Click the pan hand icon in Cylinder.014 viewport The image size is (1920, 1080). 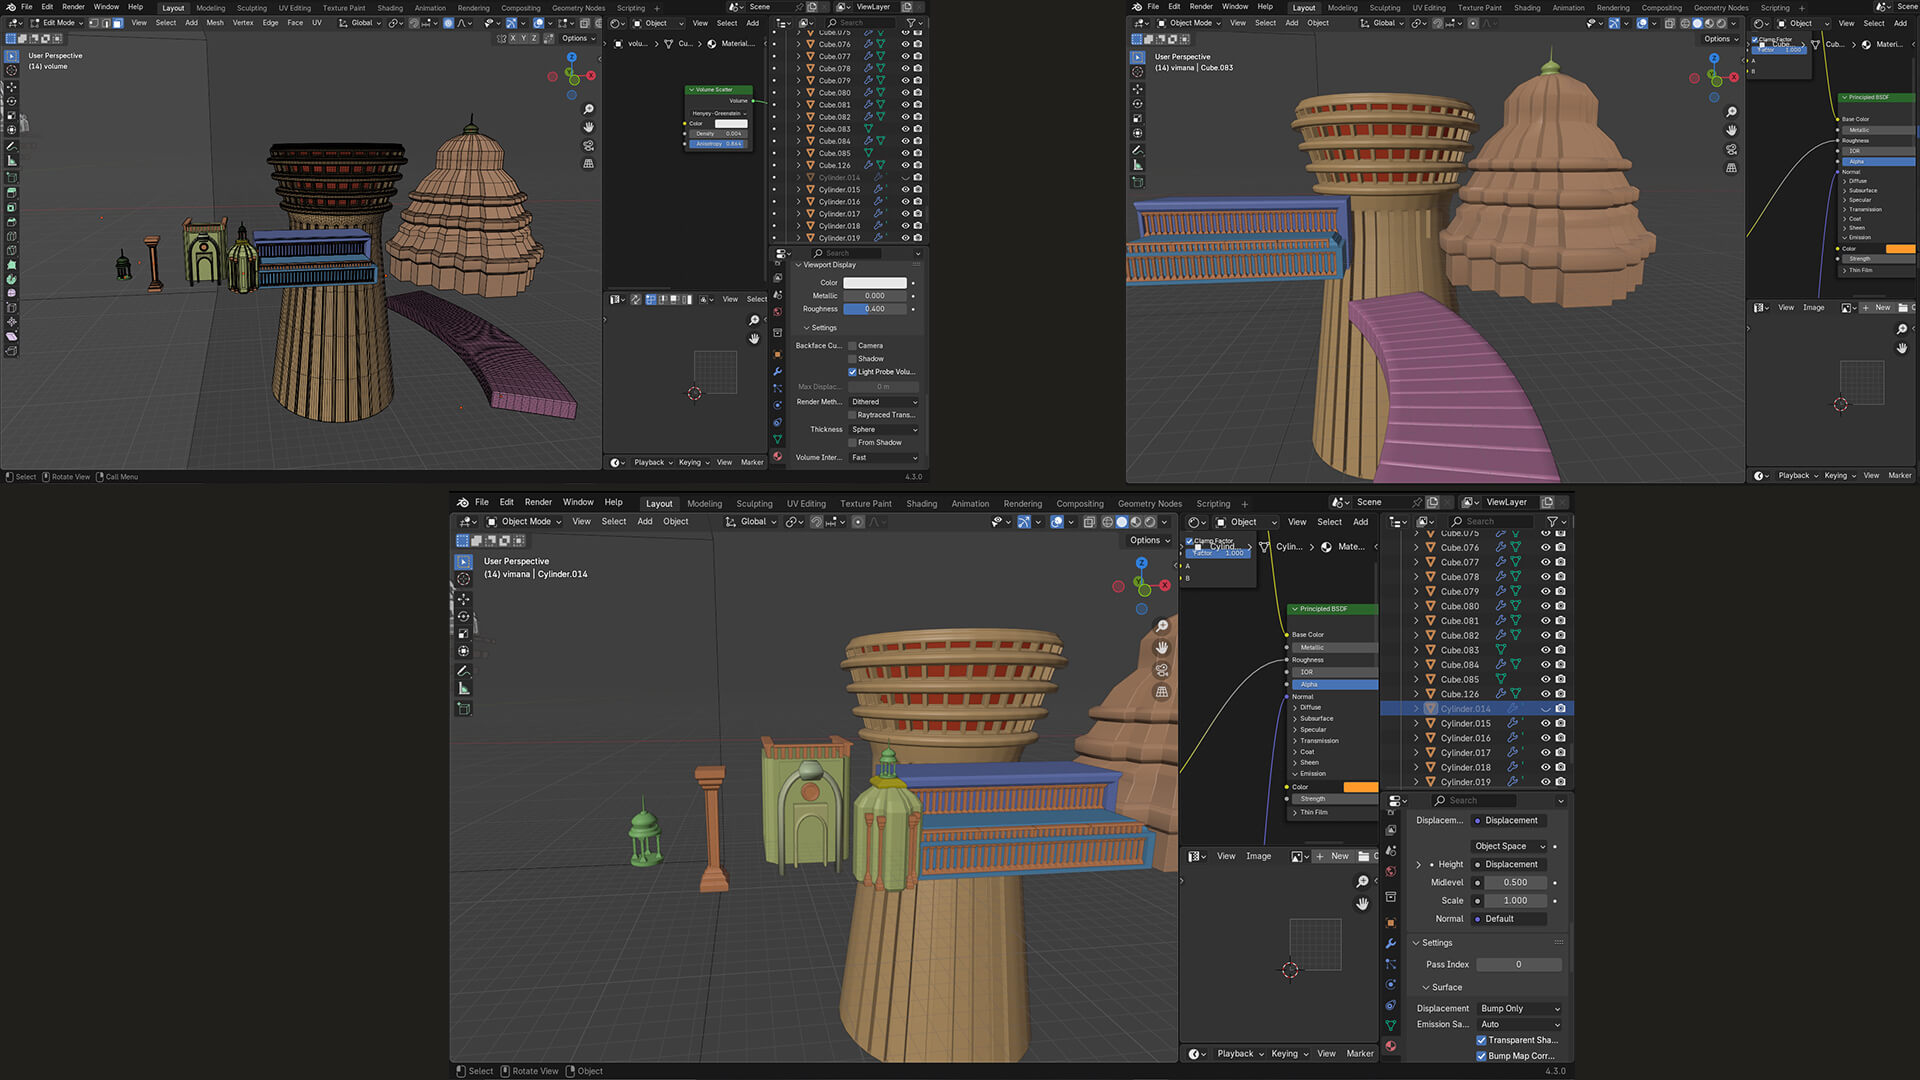[1162, 648]
